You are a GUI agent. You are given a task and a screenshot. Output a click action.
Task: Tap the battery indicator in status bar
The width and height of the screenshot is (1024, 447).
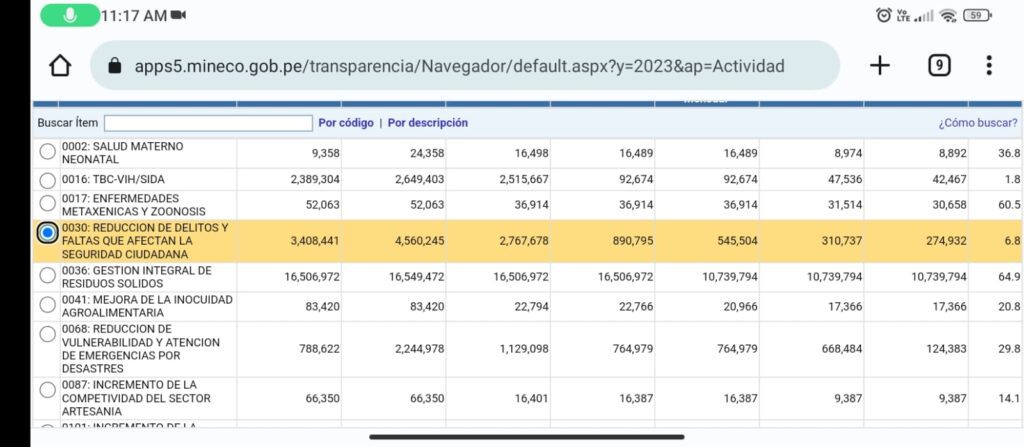[x=977, y=15]
